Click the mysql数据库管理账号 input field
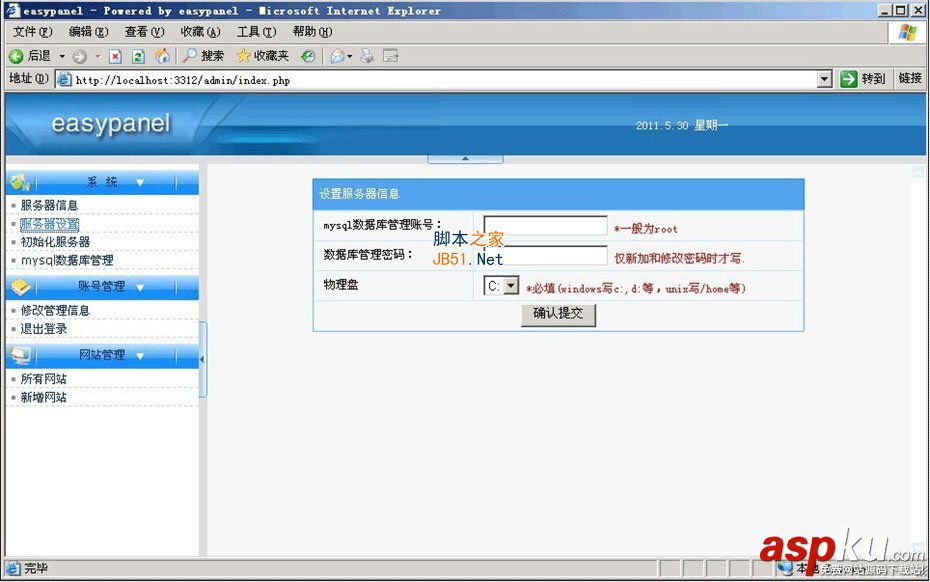 pyautogui.click(x=544, y=225)
